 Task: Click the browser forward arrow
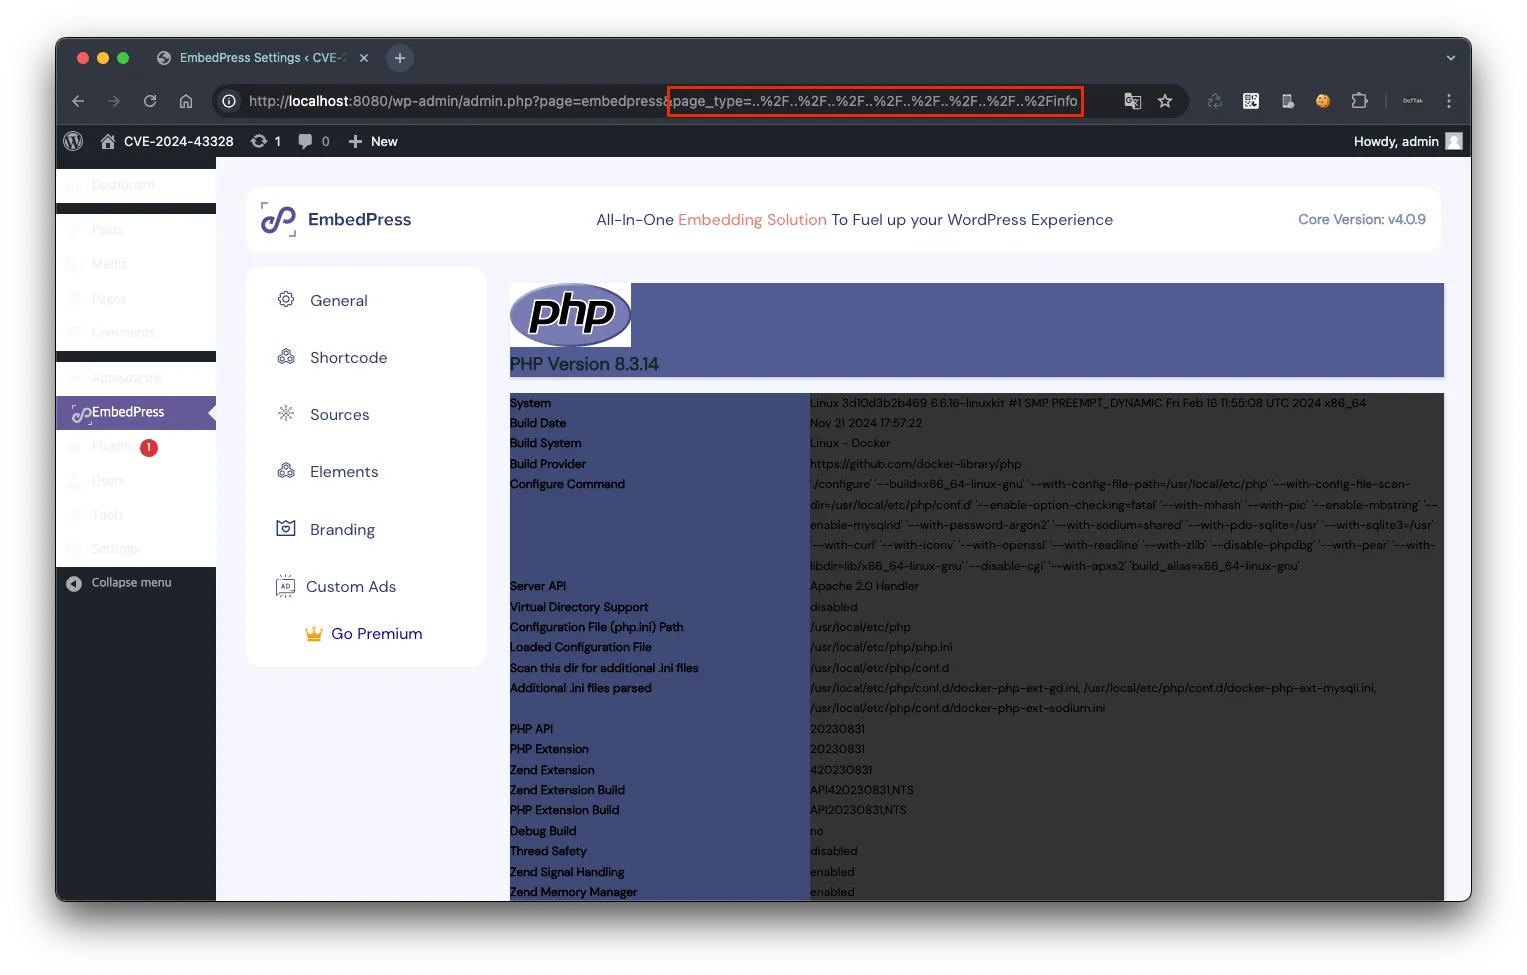[x=114, y=101]
